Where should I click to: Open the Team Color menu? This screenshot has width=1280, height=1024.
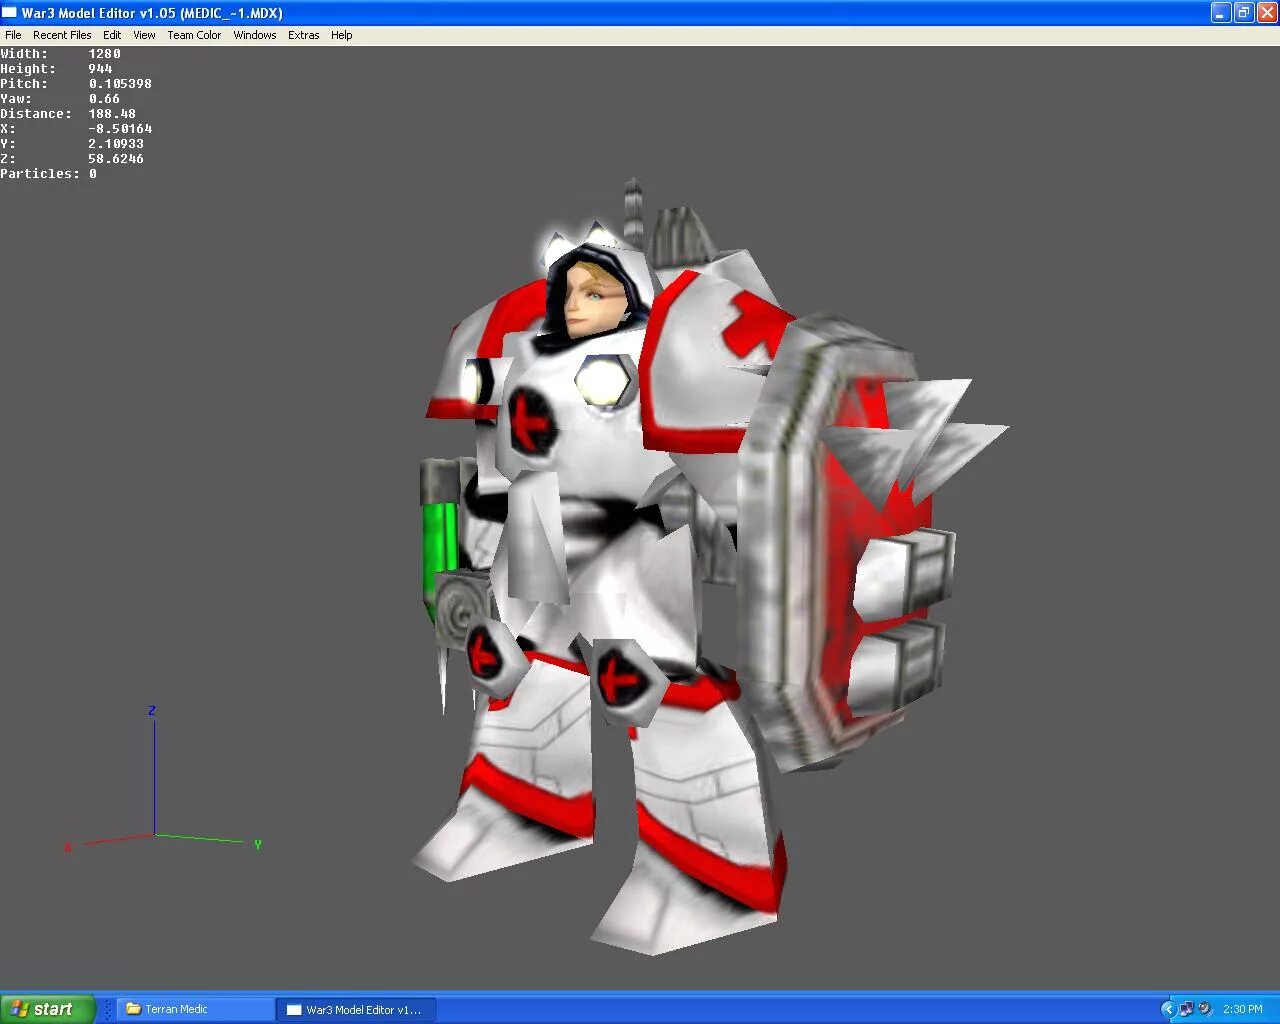[x=194, y=35]
